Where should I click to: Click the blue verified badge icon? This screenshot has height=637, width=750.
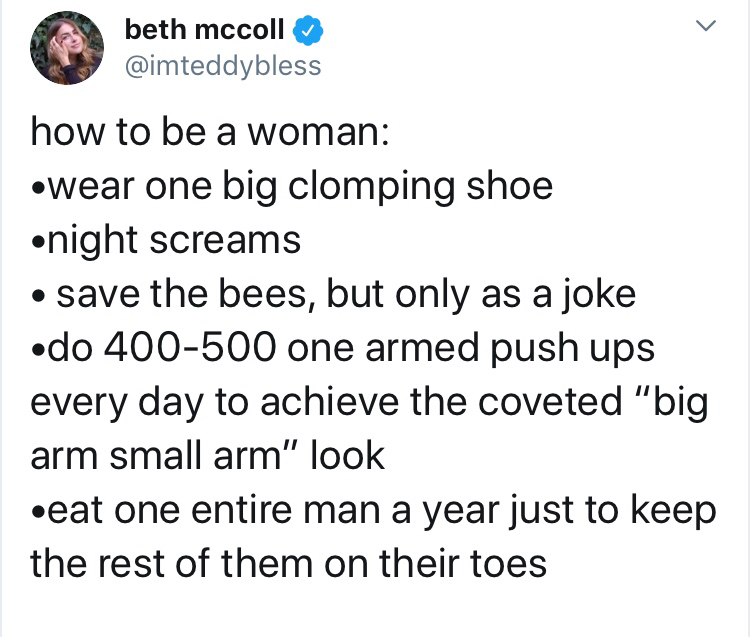[x=306, y=33]
